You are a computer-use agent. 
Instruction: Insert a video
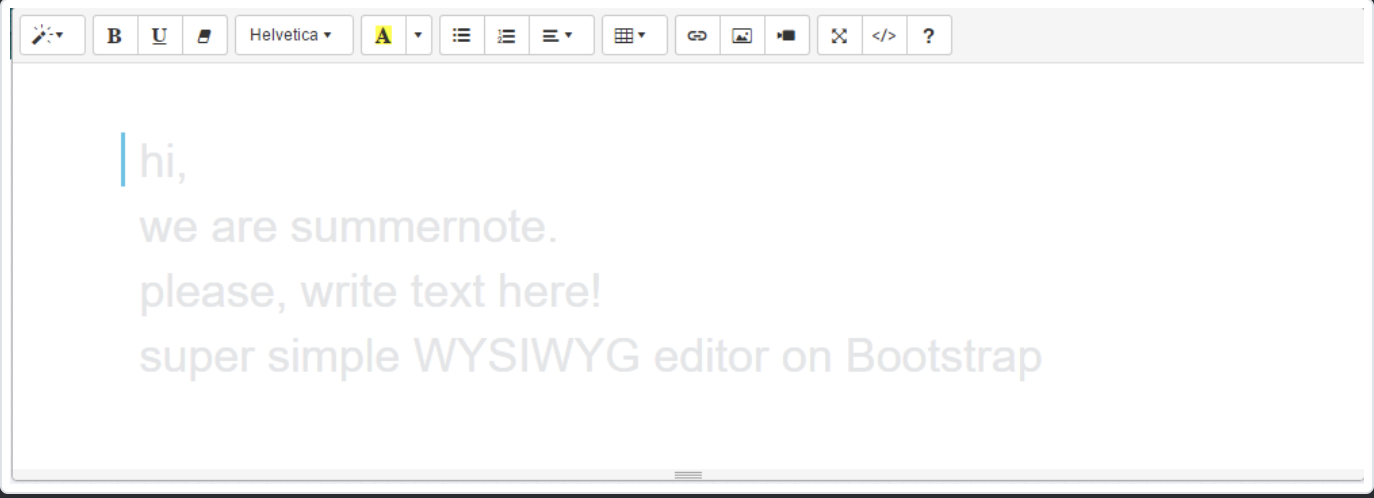pos(787,35)
